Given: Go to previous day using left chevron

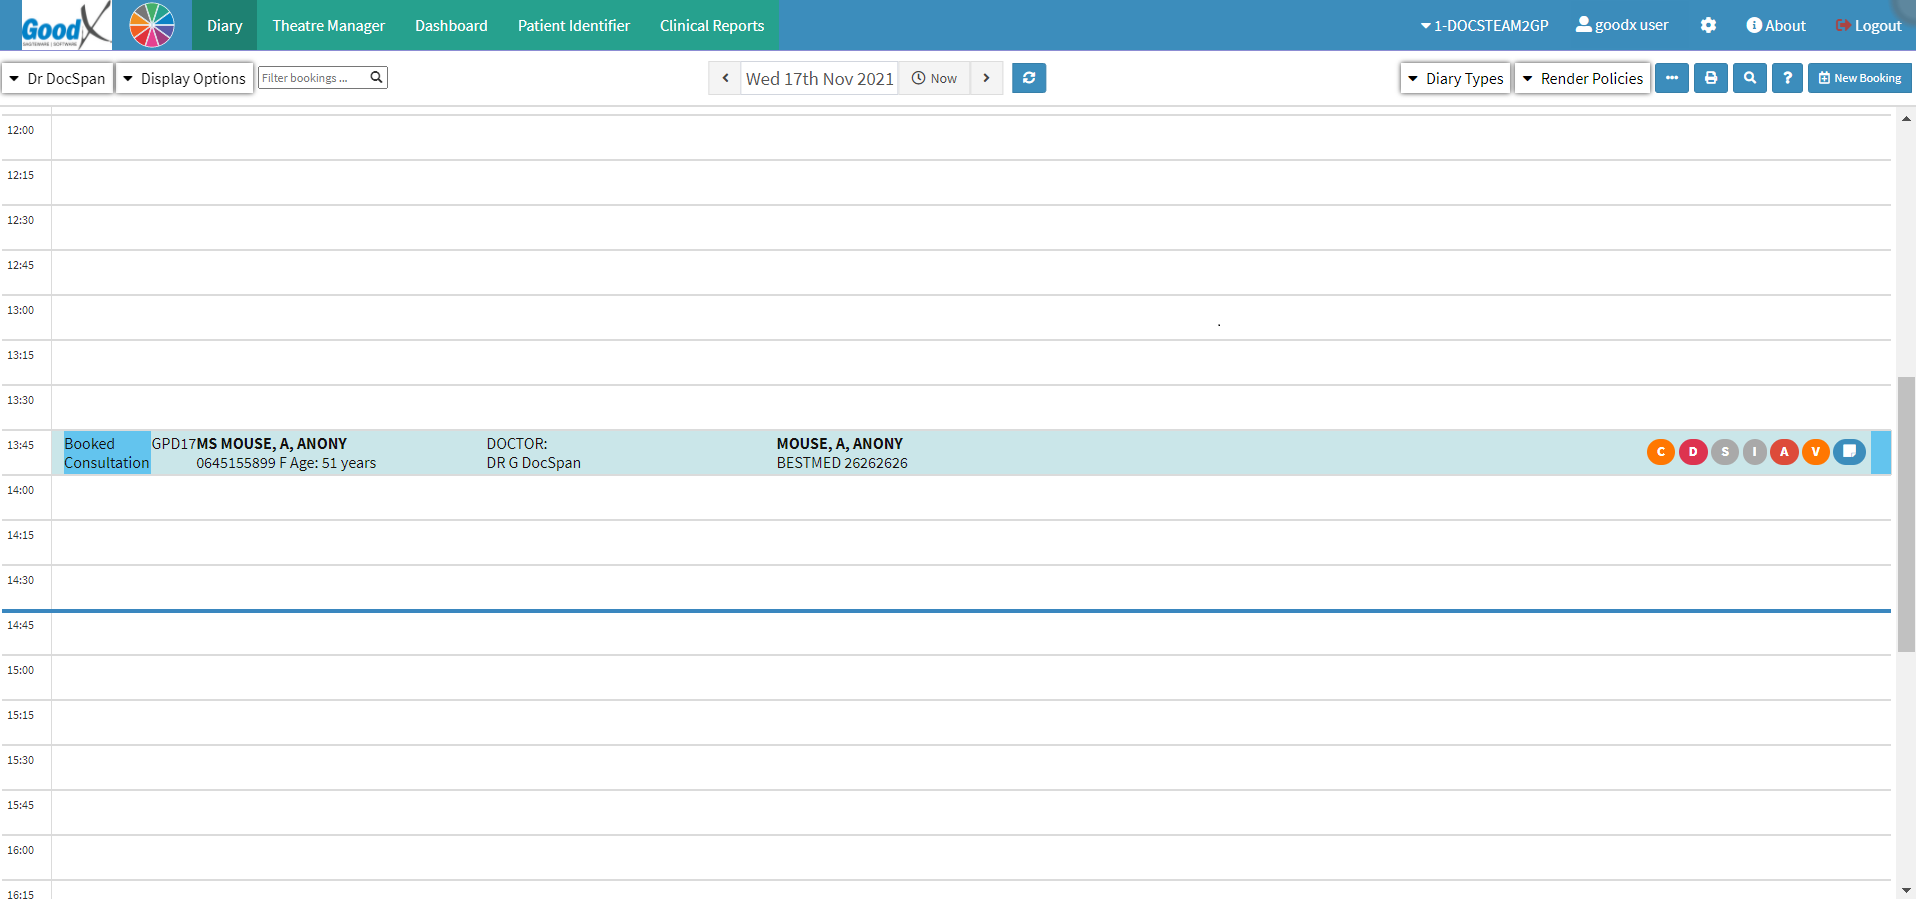Looking at the screenshot, I should point(725,78).
